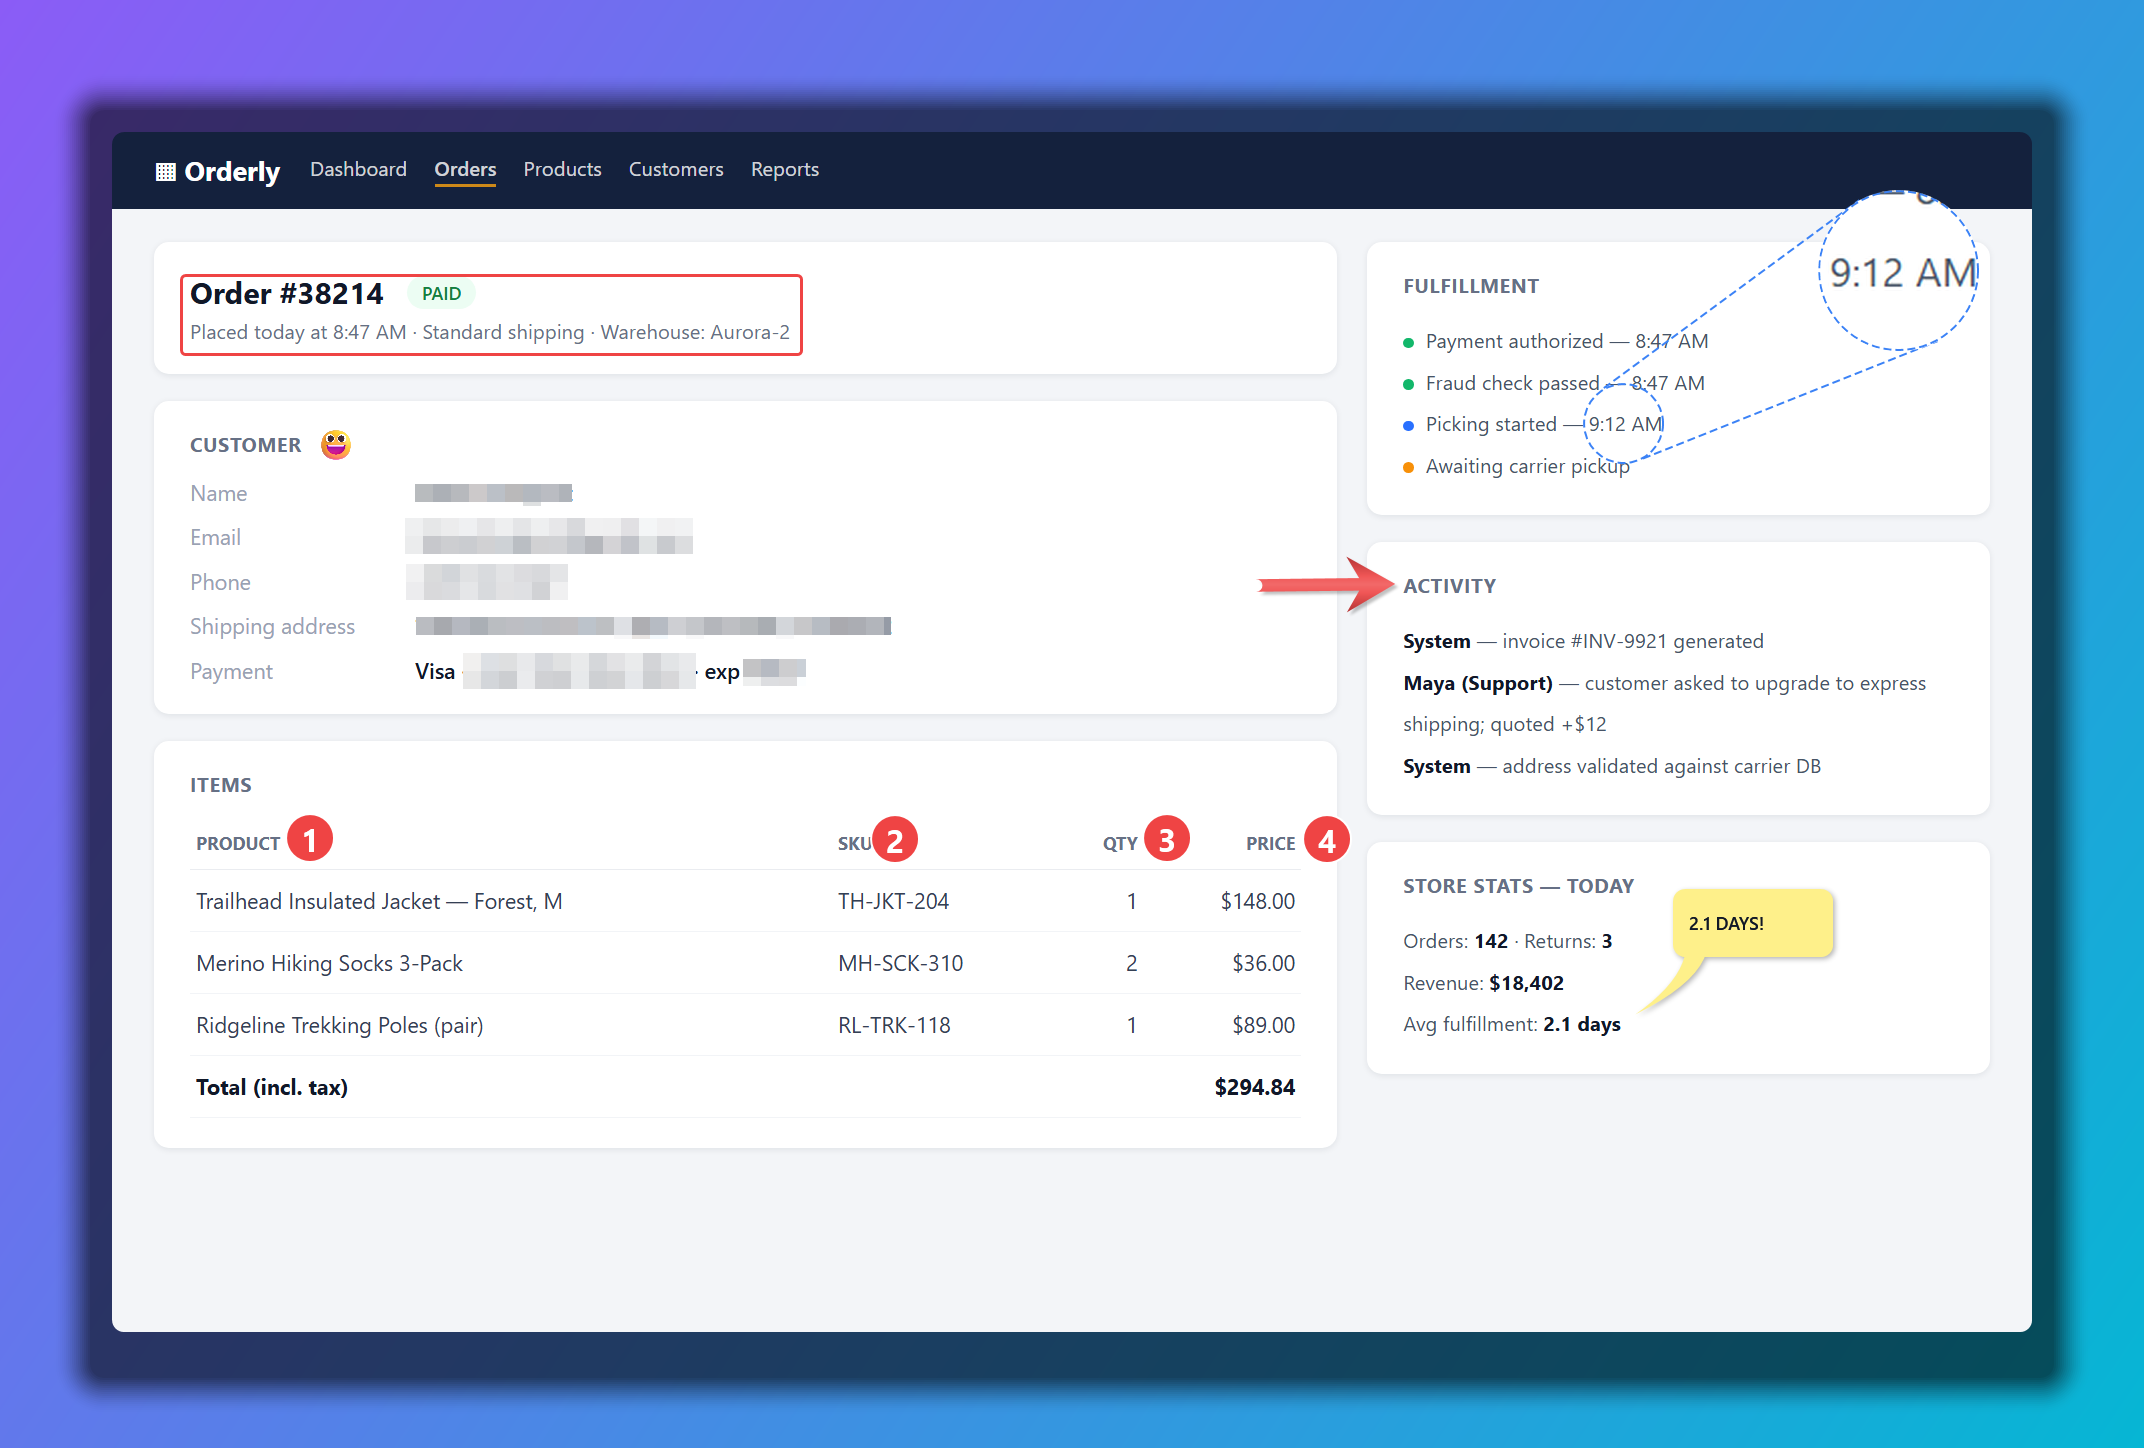Click the PRICE column header
The image size is (2144, 1448).
pos(1270,843)
